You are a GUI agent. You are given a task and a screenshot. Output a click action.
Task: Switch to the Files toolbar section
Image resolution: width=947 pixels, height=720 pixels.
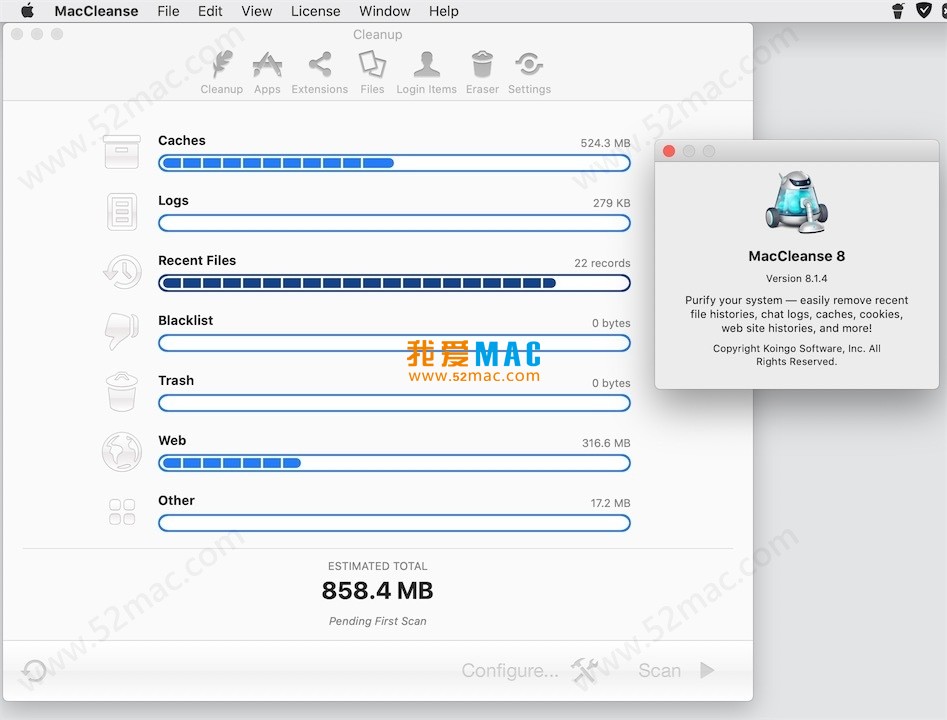coord(372,72)
